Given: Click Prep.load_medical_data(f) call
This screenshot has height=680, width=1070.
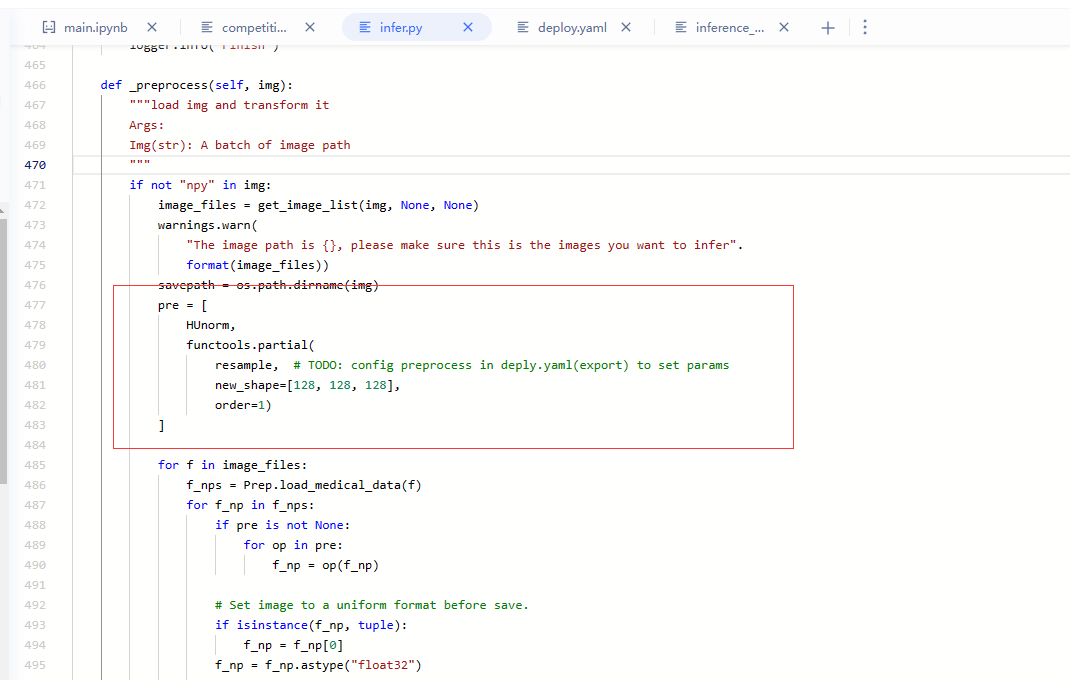Looking at the screenshot, I should click(332, 485).
